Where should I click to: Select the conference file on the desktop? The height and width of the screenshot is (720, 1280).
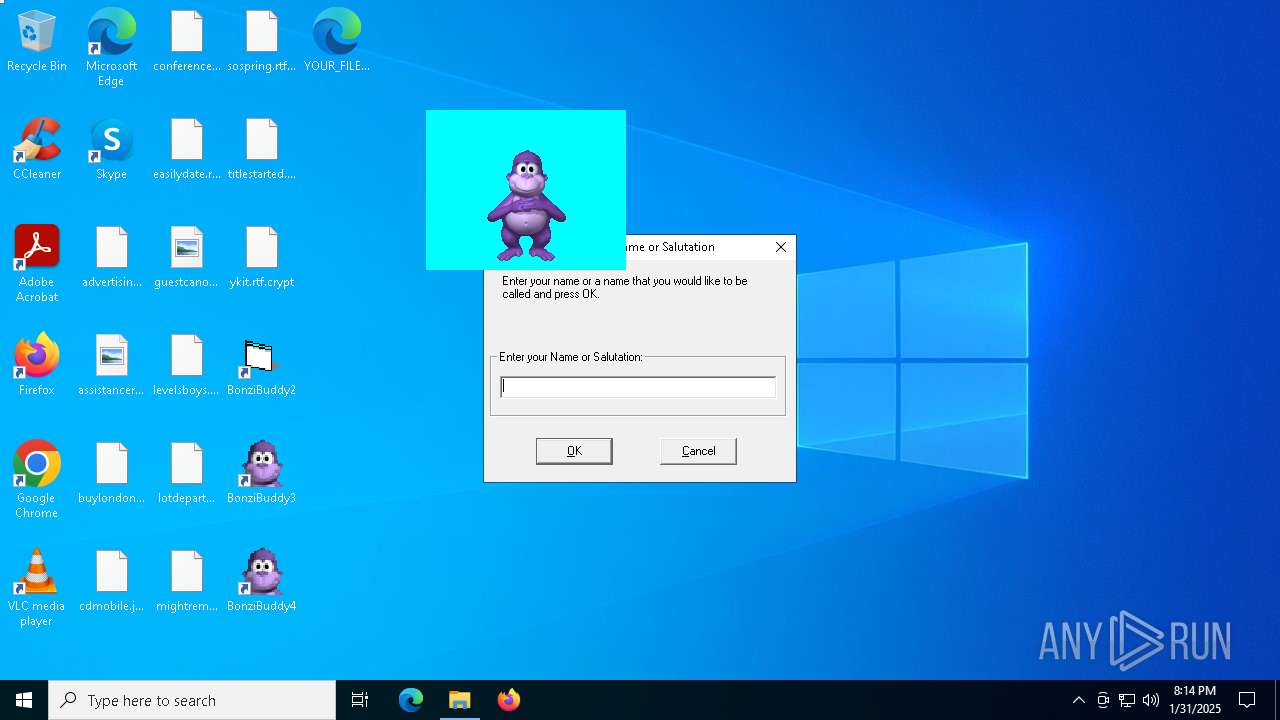[187, 42]
